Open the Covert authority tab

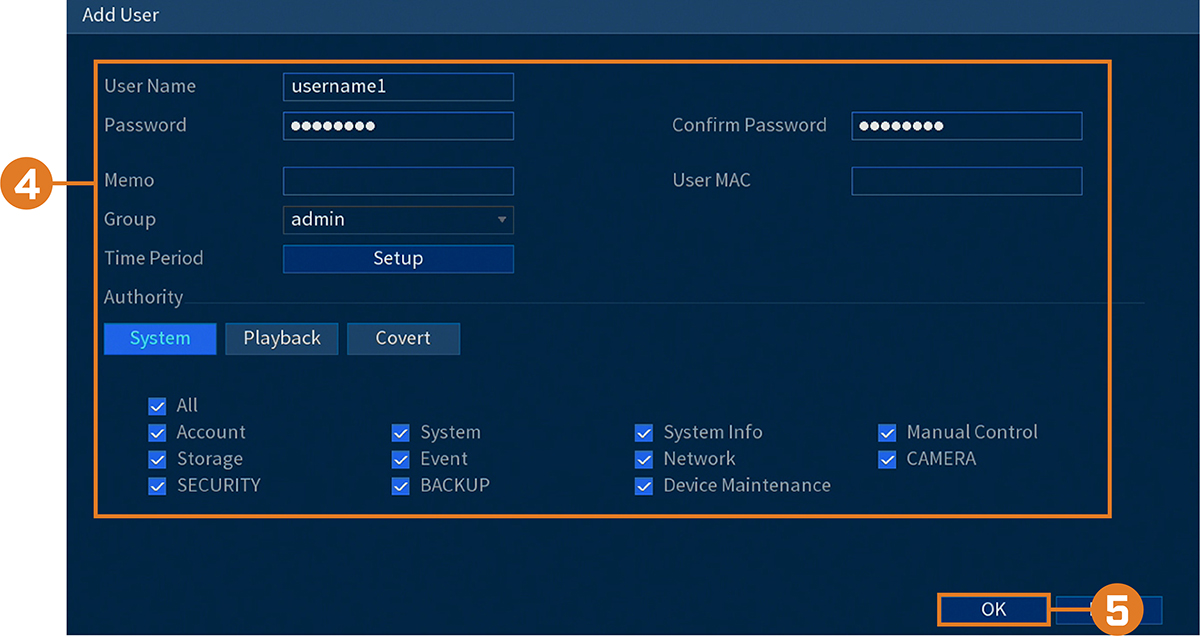[x=403, y=339]
